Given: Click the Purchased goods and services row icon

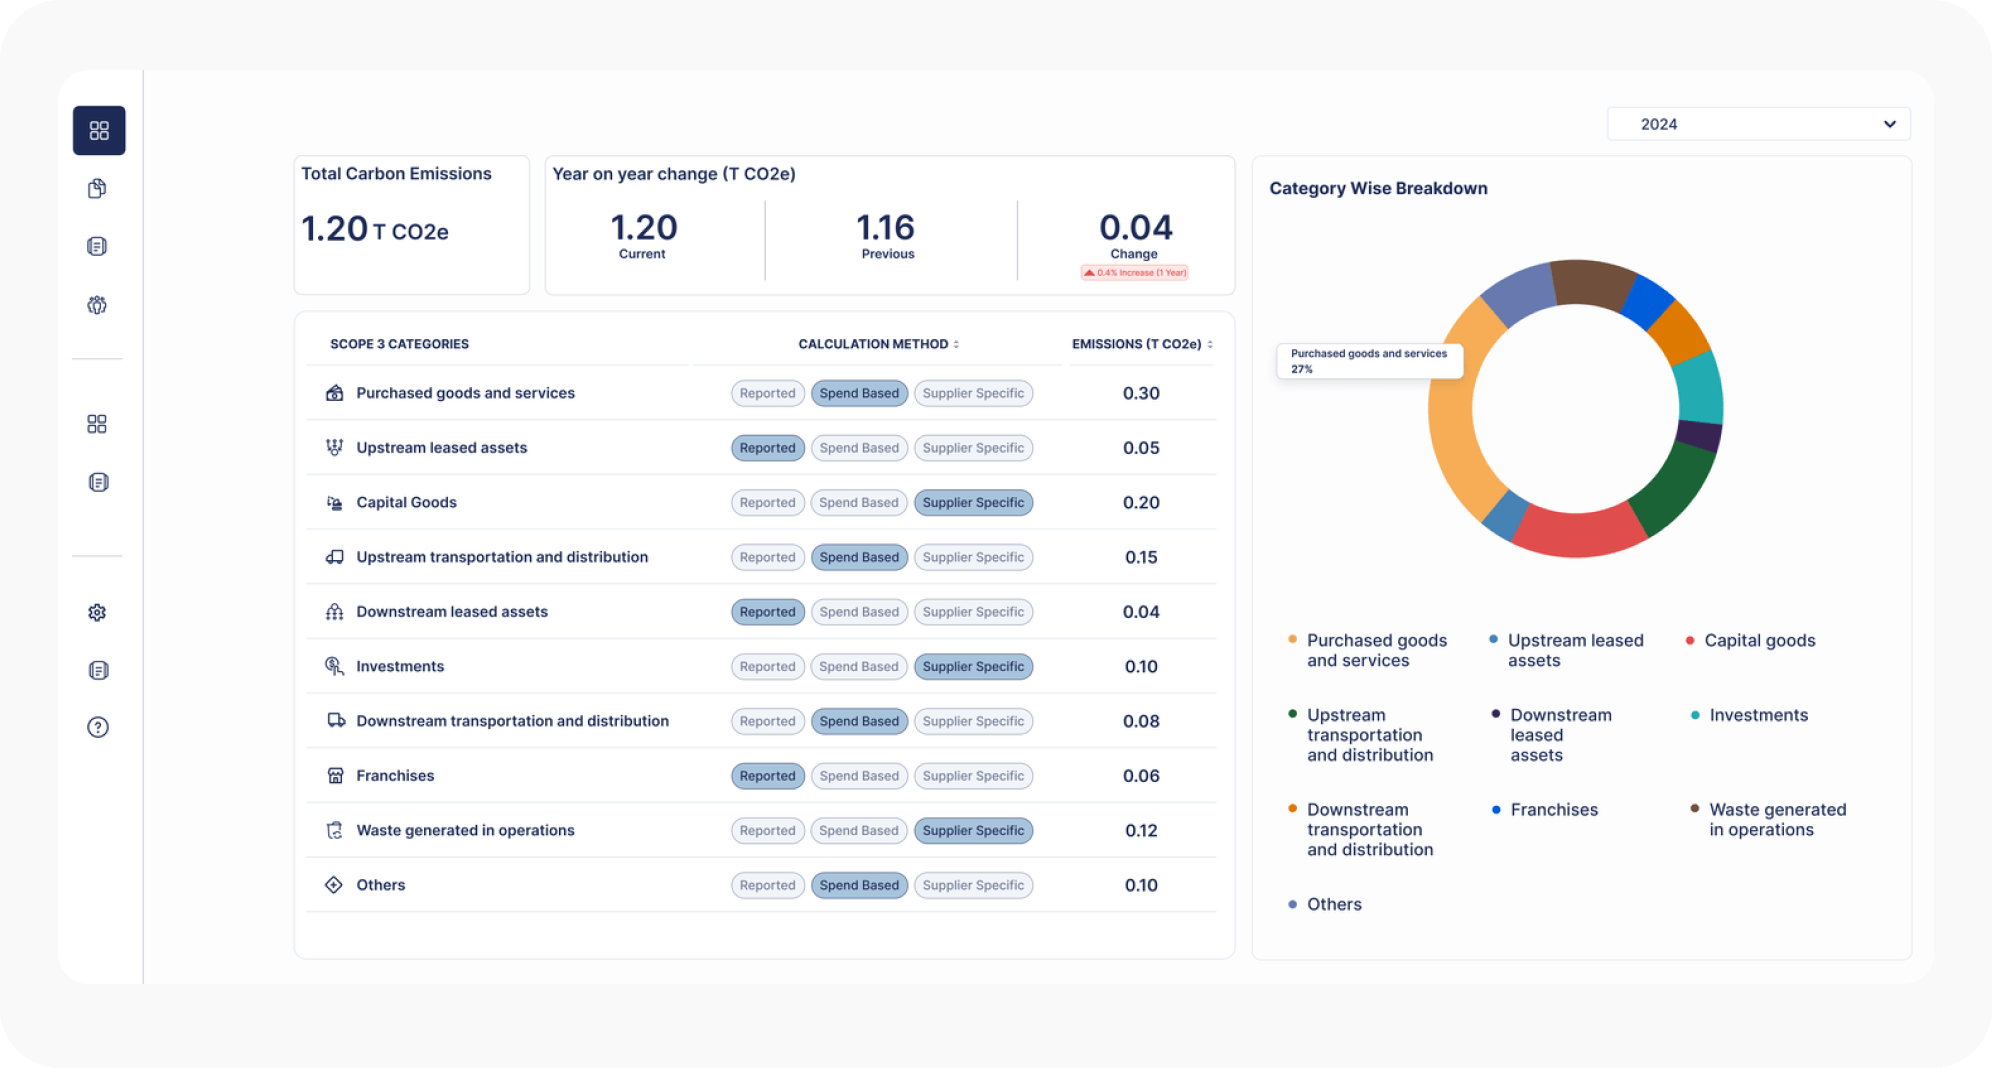Looking at the screenshot, I should tap(335, 393).
